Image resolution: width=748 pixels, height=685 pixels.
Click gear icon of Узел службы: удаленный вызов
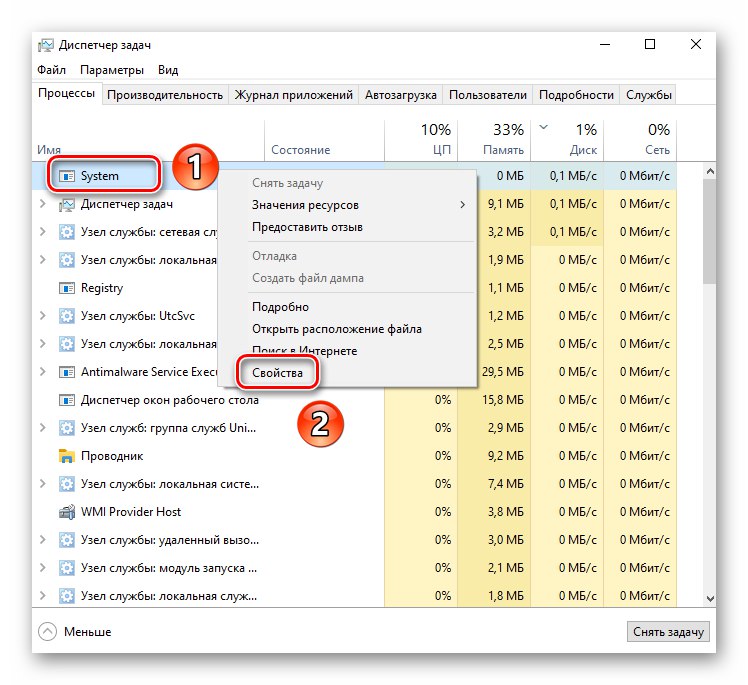tap(67, 540)
